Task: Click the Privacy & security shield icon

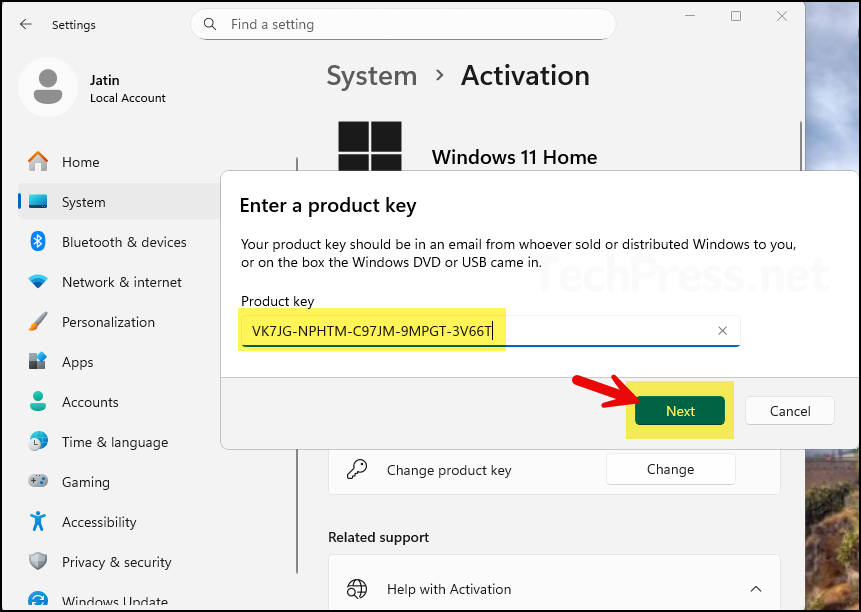Action: click(x=38, y=561)
